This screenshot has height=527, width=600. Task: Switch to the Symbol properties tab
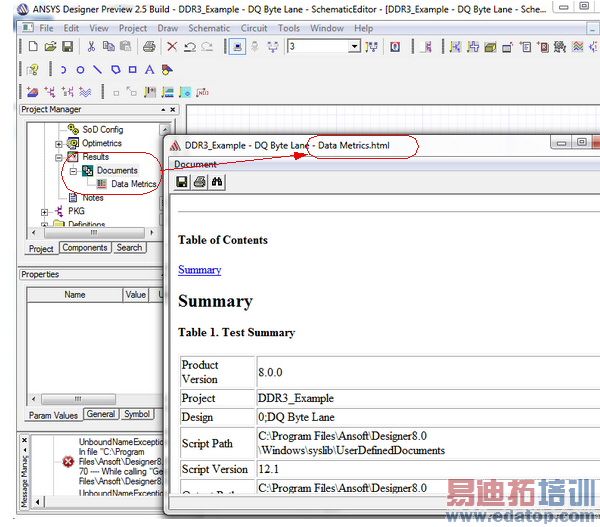[x=137, y=414]
